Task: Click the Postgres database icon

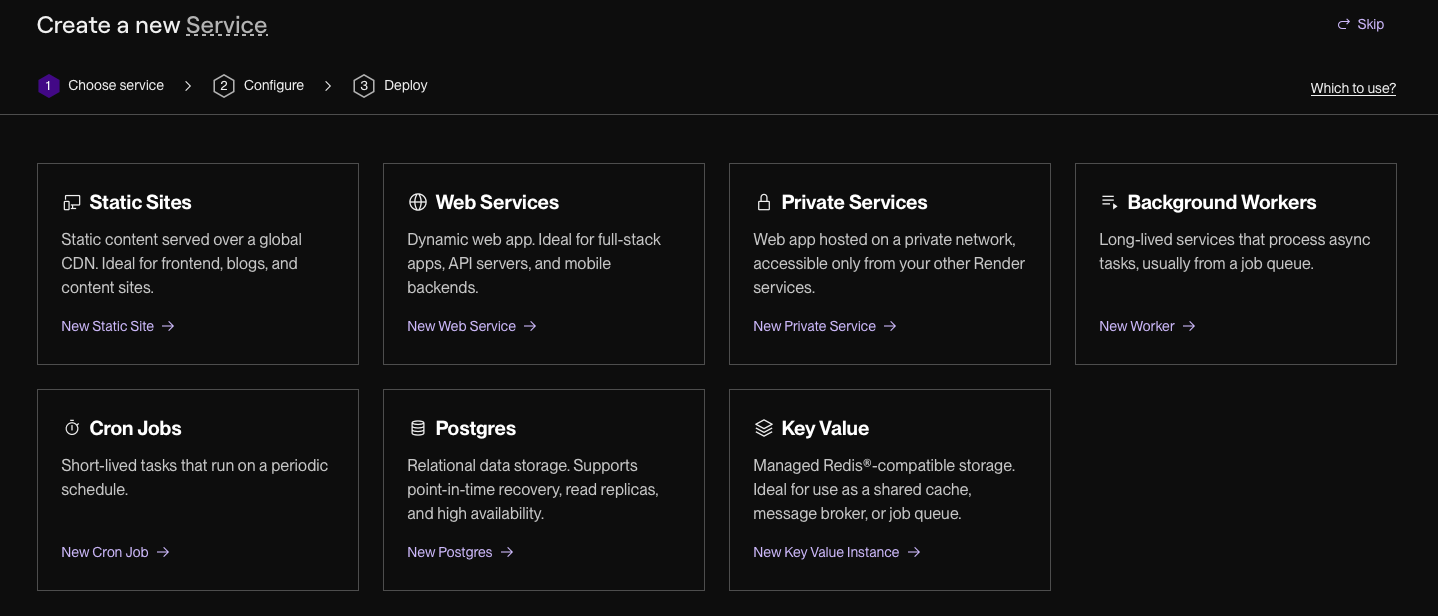Action: click(418, 428)
